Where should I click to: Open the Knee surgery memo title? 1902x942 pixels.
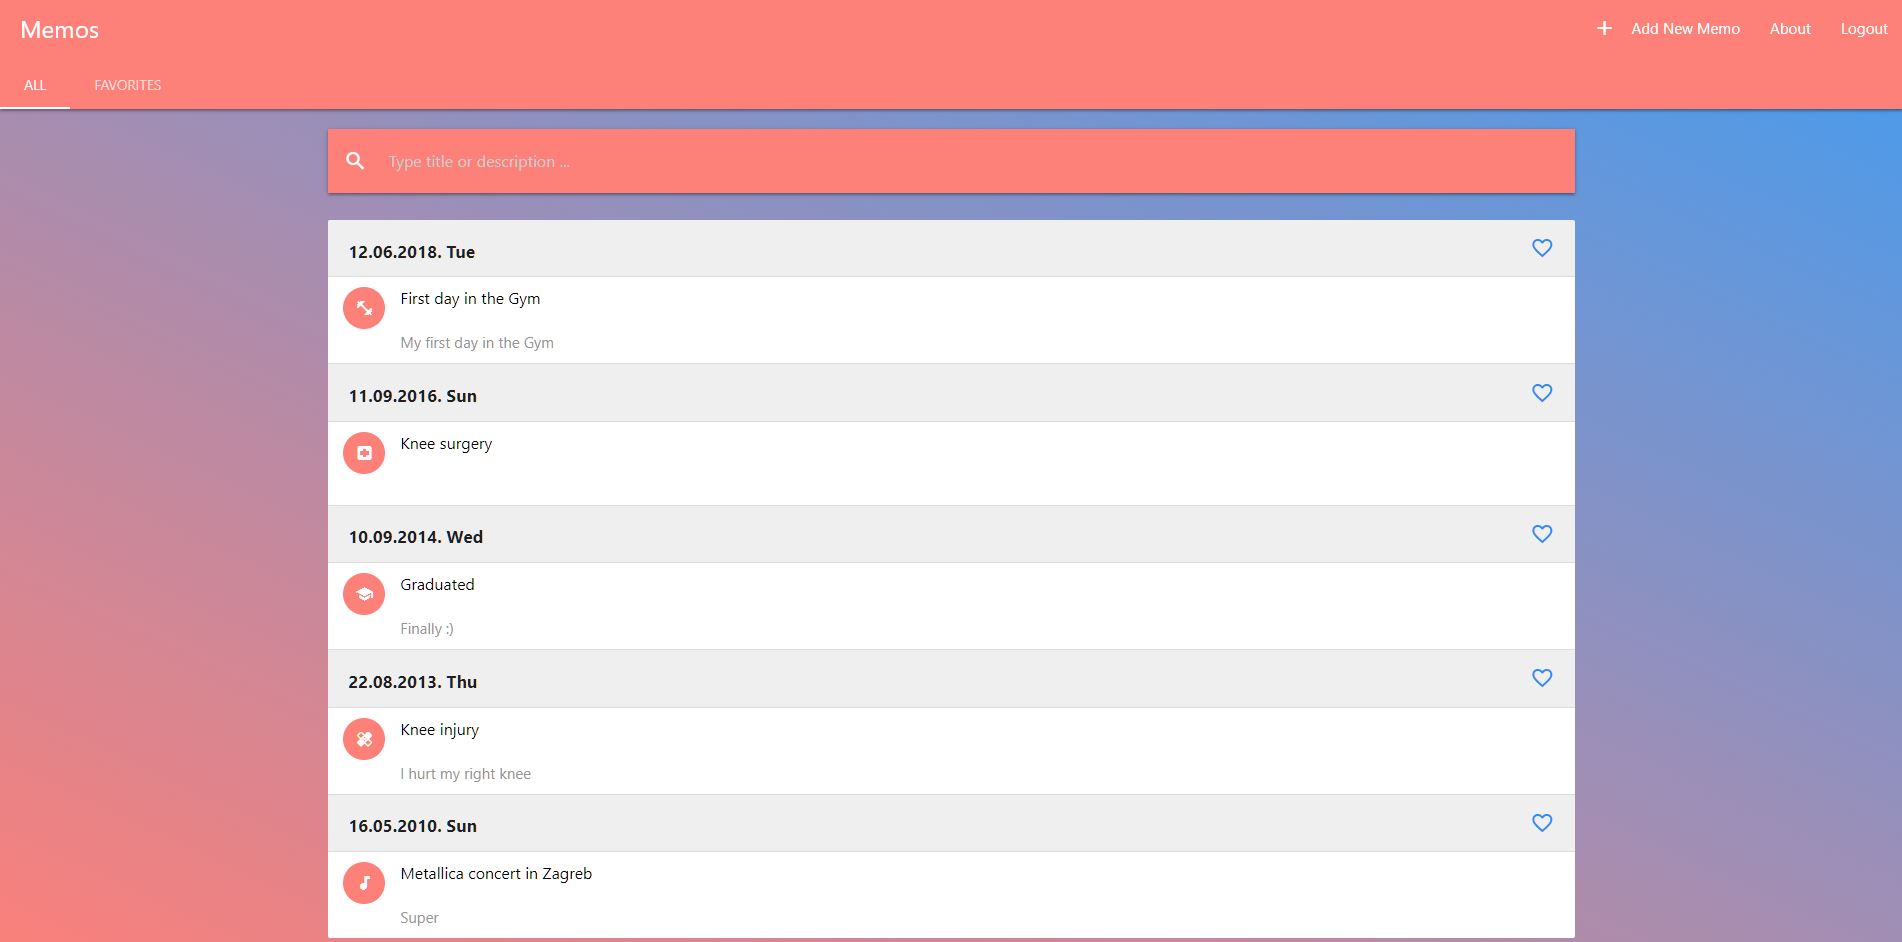coord(446,444)
